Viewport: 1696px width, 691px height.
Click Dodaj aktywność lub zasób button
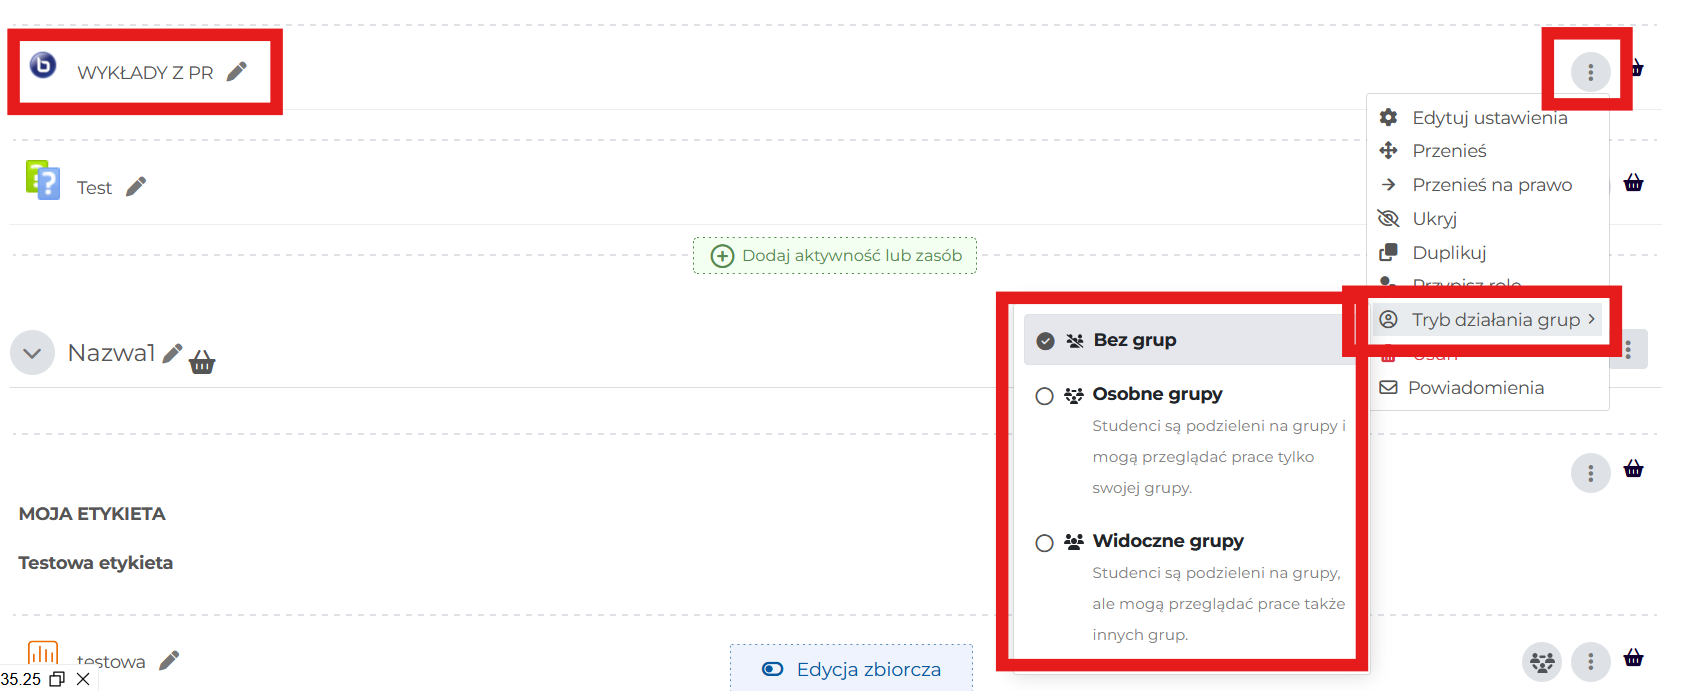coord(835,256)
